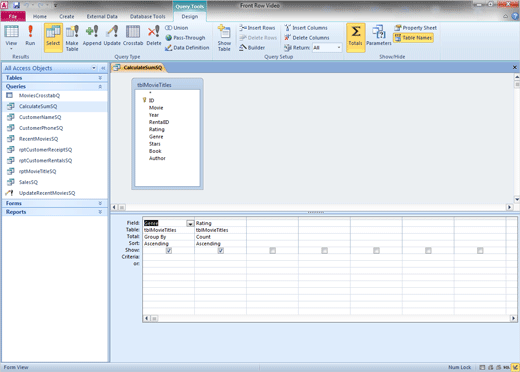This screenshot has width=520, height=372.
Task: Toggle Show checkbox in fourth grid column
Action: click(324, 250)
